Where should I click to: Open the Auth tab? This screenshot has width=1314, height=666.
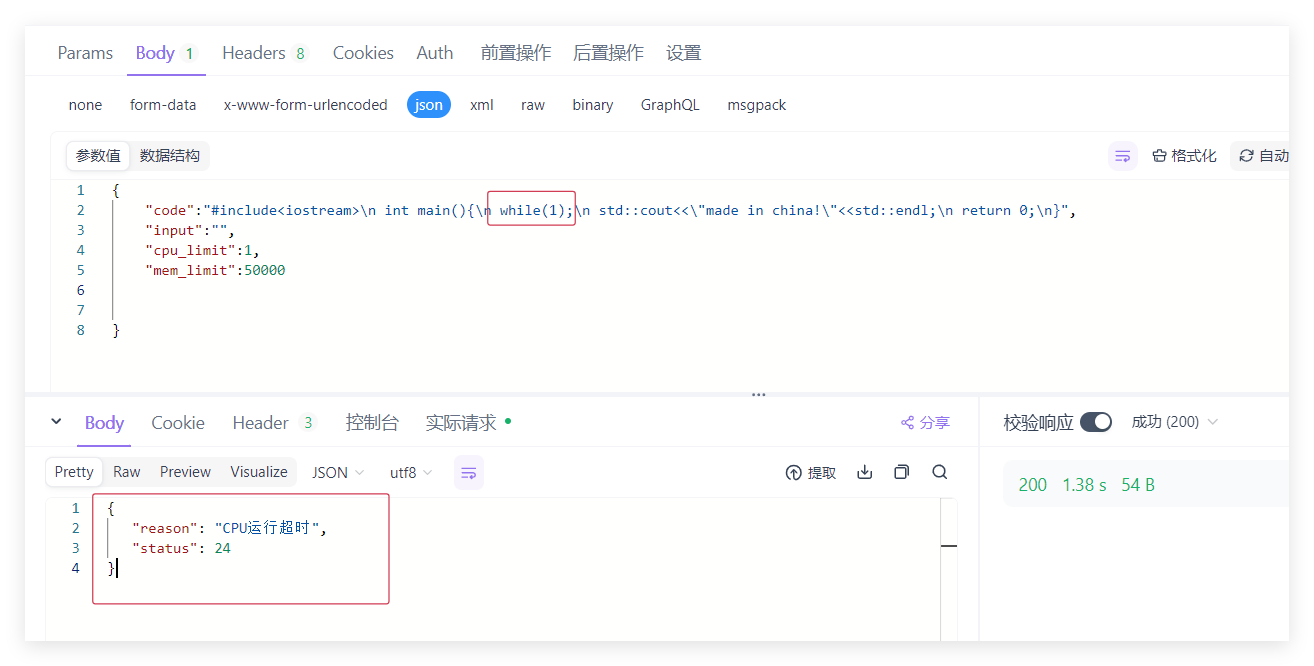click(x=435, y=53)
